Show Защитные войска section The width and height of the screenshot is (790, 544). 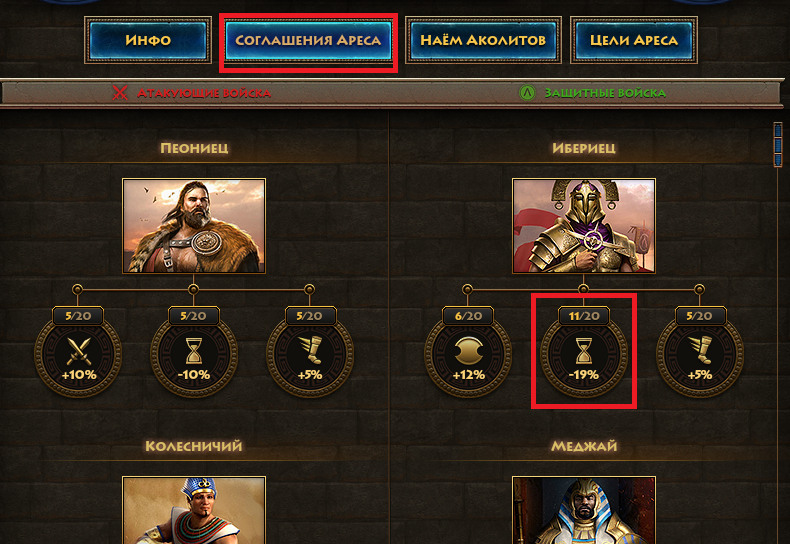tap(605, 93)
